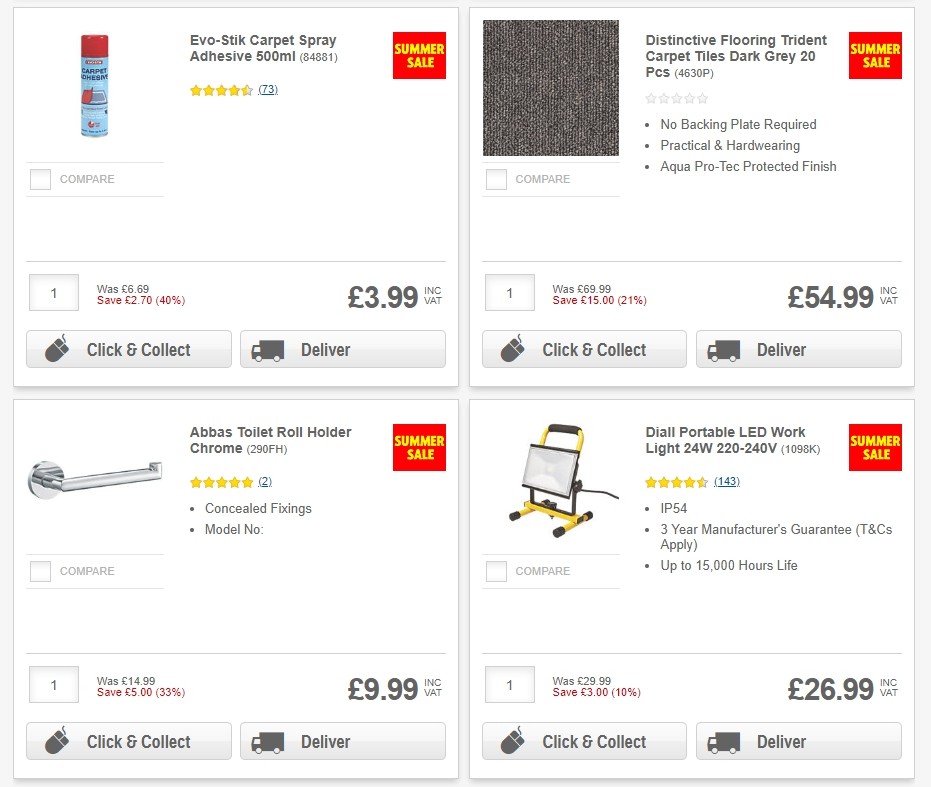Click Click & Collect for the carpet tiles

tap(583, 349)
